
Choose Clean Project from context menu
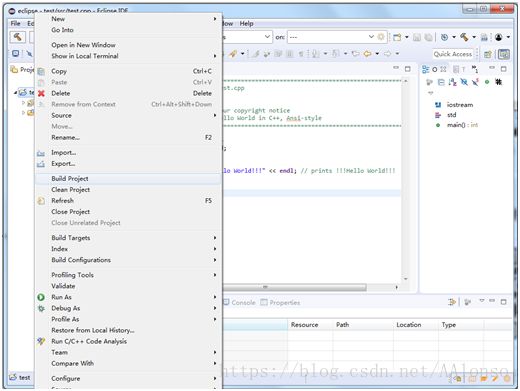point(128,190)
